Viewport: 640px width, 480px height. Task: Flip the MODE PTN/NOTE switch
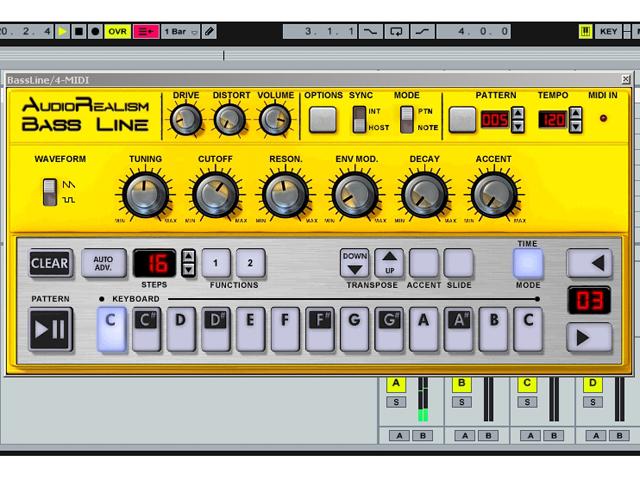pyautogui.click(x=407, y=120)
